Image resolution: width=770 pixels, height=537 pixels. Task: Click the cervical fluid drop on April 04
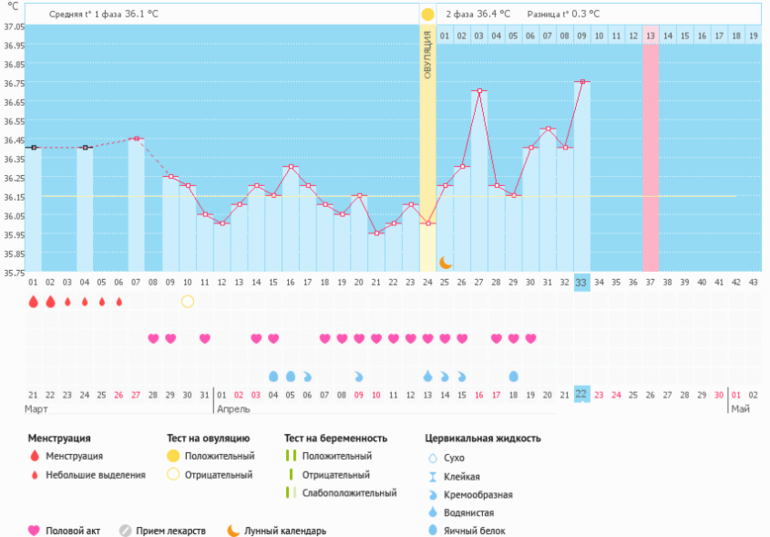click(274, 376)
